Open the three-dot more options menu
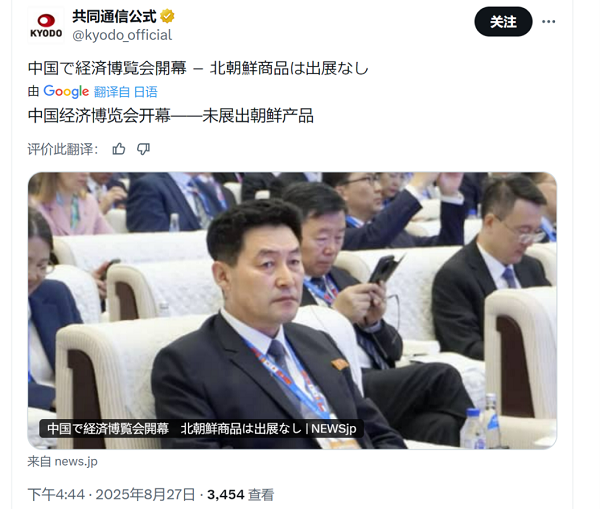This screenshot has height=509, width=600. 548,21
